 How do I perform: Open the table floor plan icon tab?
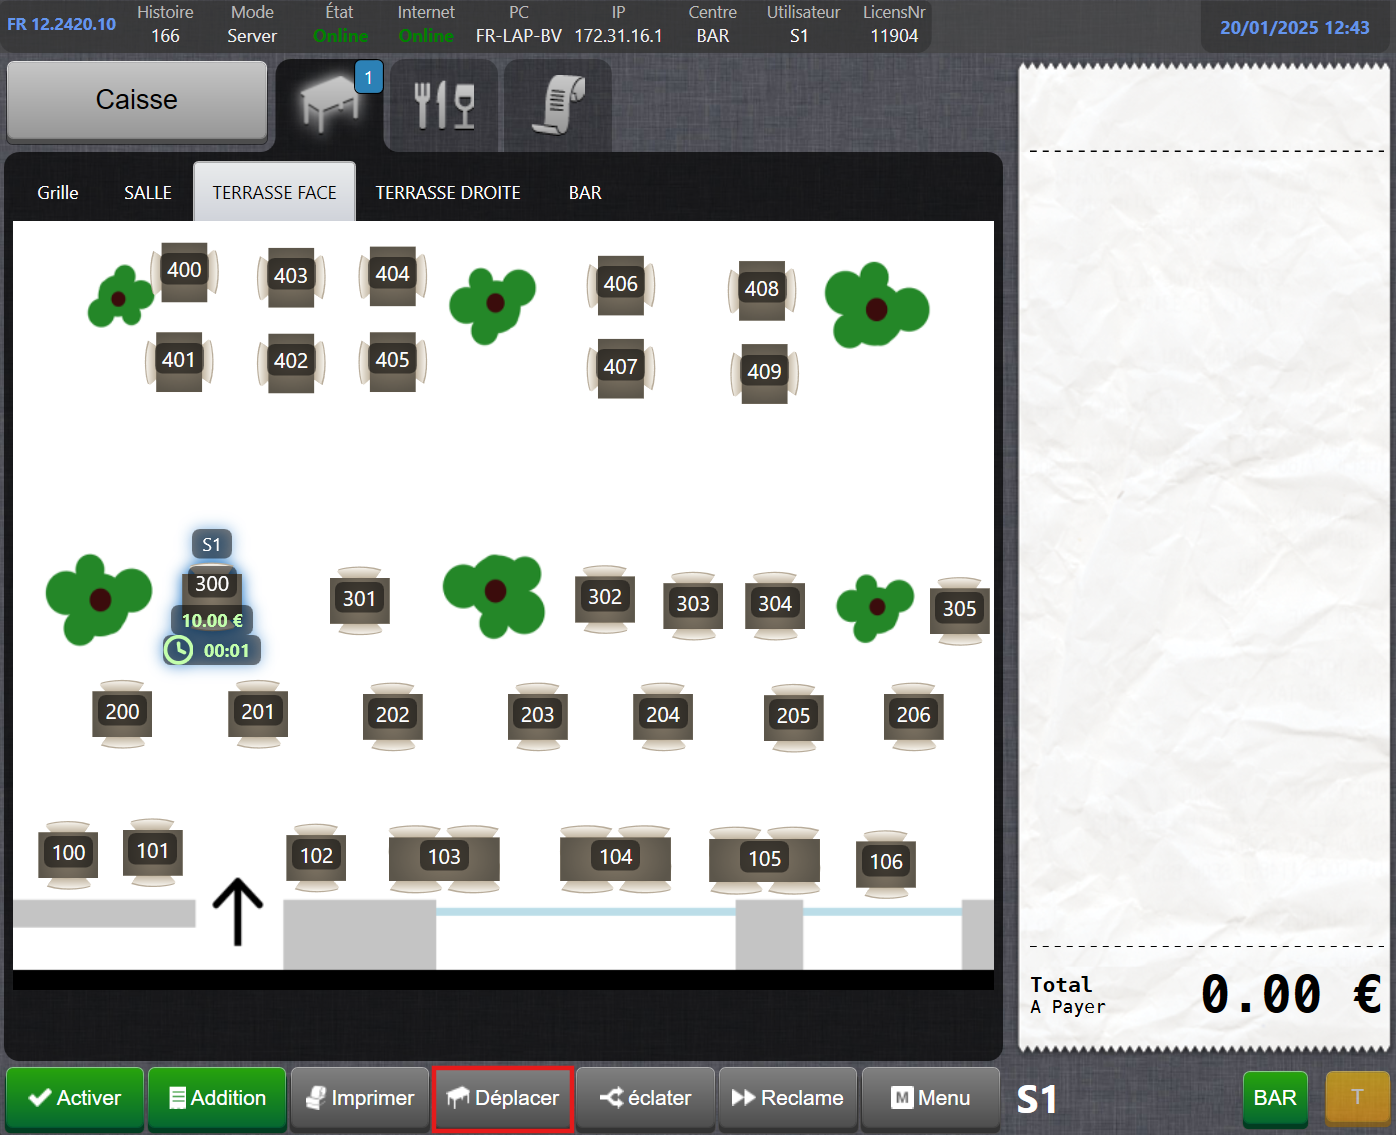click(x=330, y=104)
